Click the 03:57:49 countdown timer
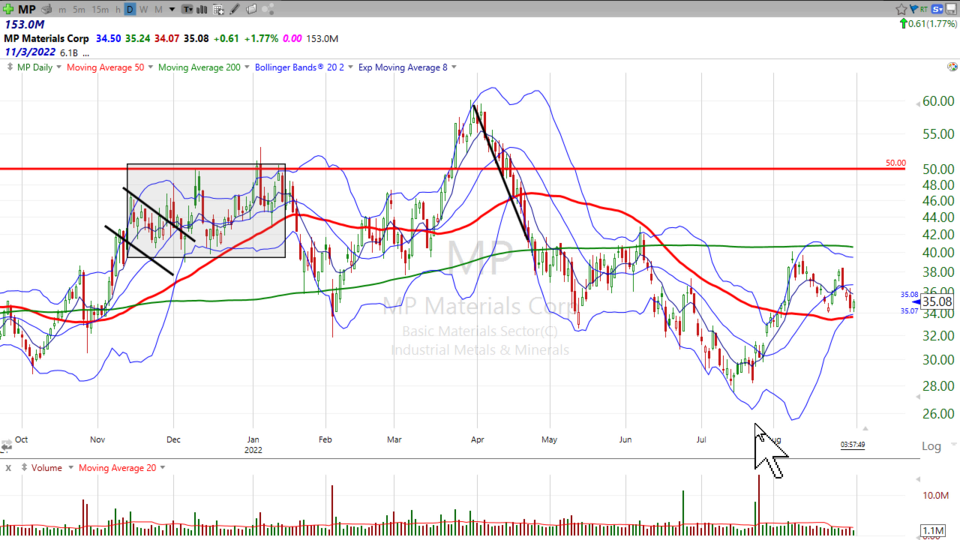 click(x=853, y=444)
